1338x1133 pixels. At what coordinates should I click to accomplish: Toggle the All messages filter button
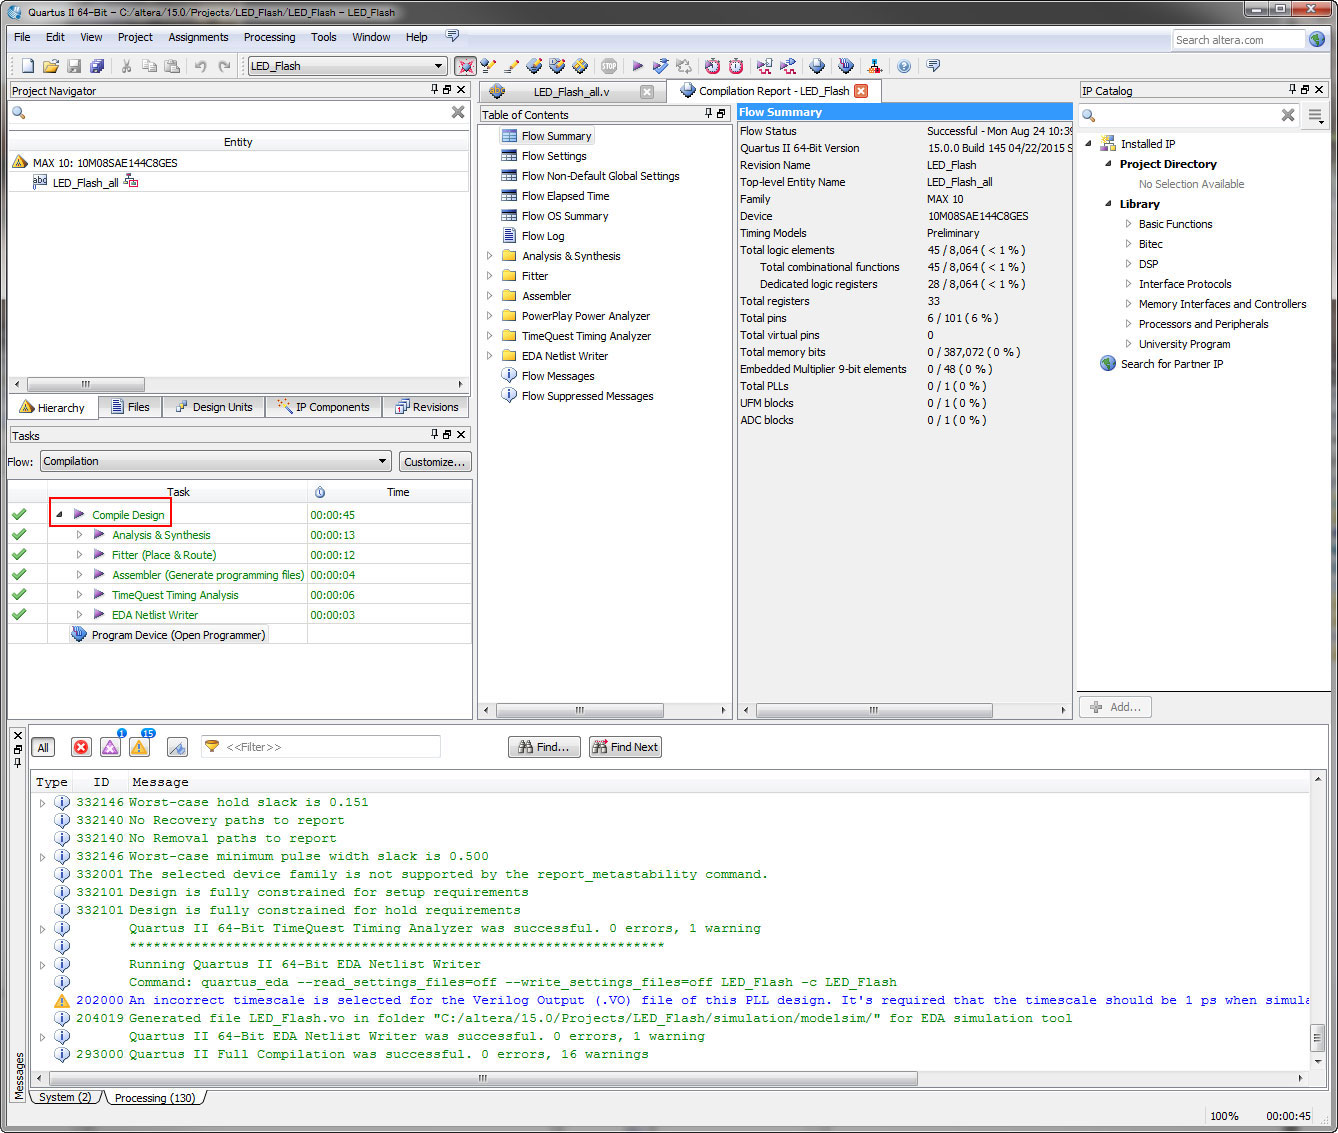43,747
